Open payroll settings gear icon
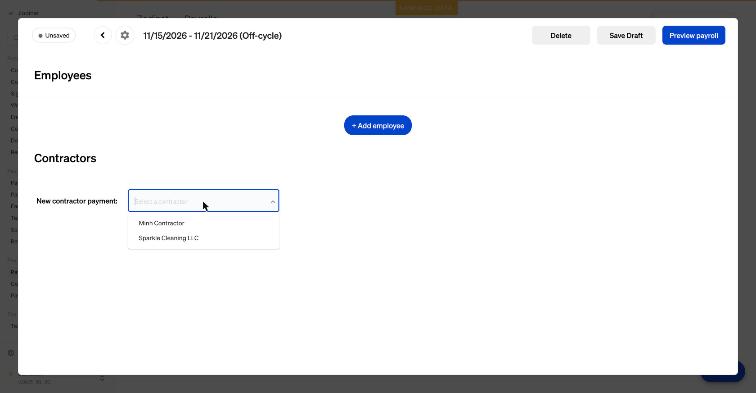 125,35
